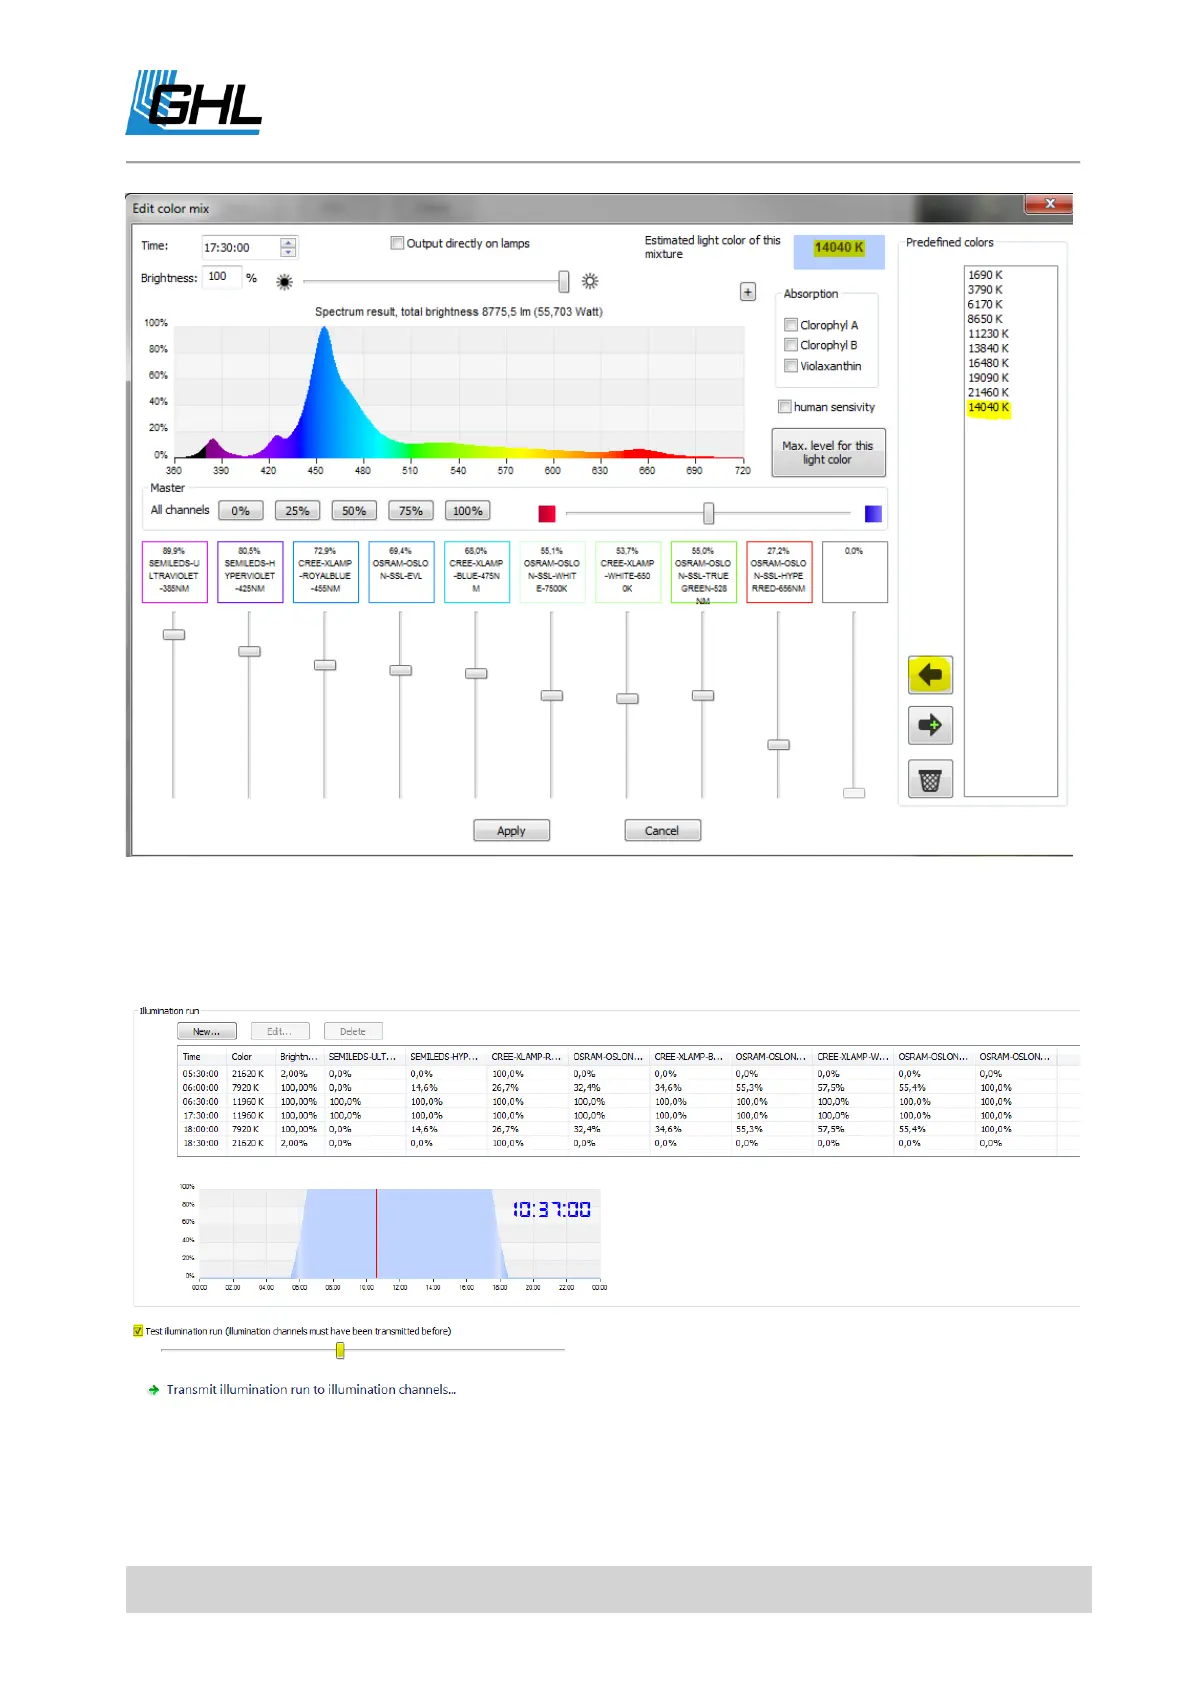This screenshot has width=1191, height=1684.
Task: Click the GHL logo
Action: click(194, 102)
